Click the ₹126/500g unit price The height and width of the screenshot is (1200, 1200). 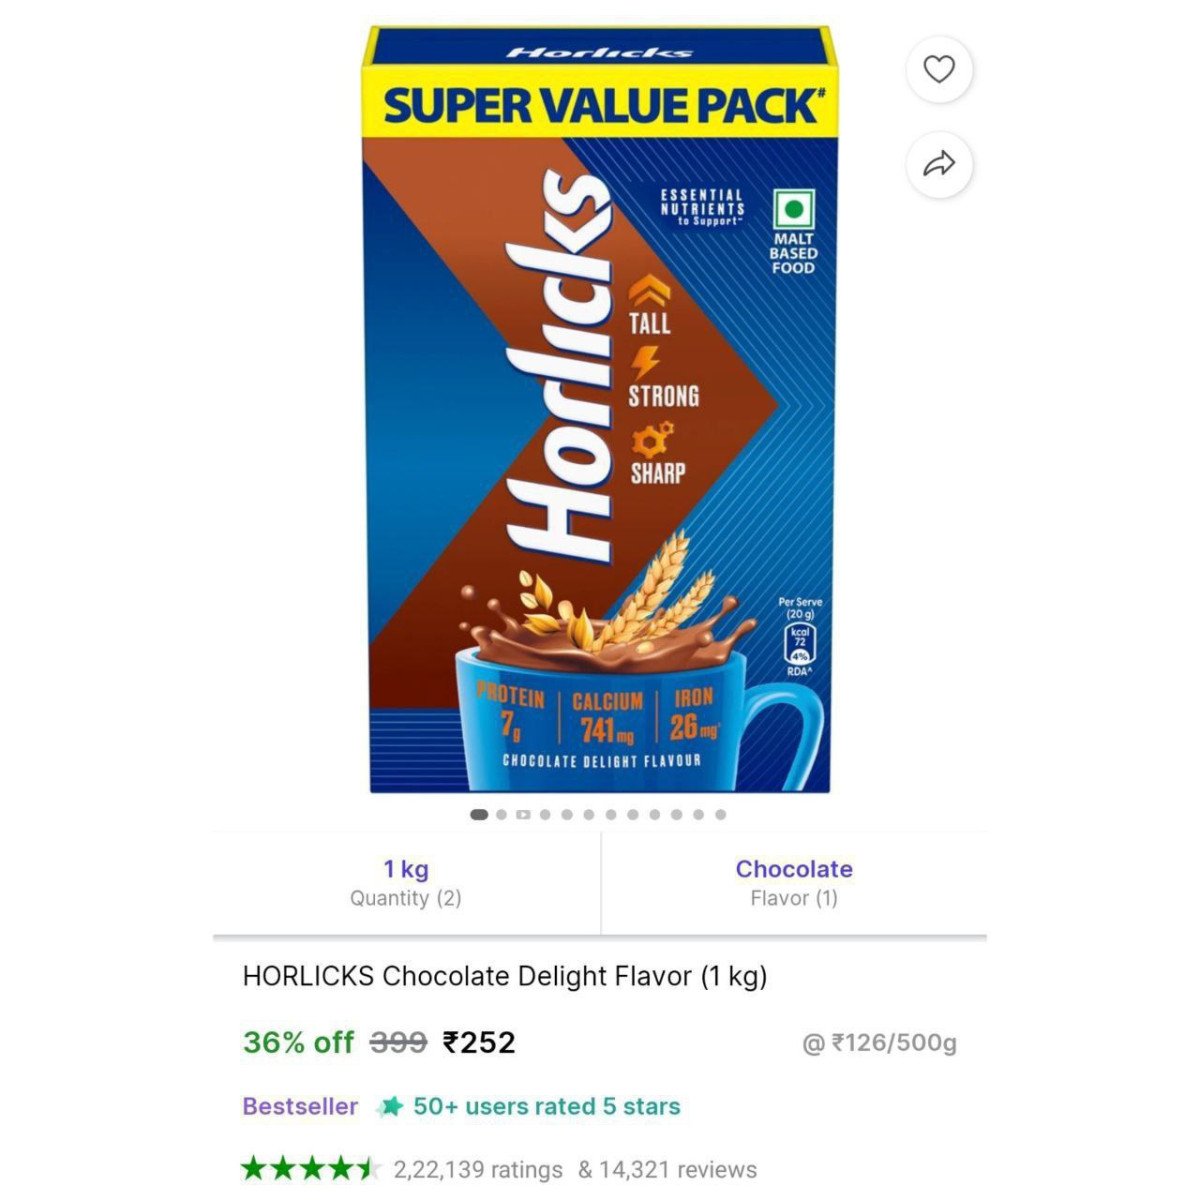click(x=880, y=1043)
